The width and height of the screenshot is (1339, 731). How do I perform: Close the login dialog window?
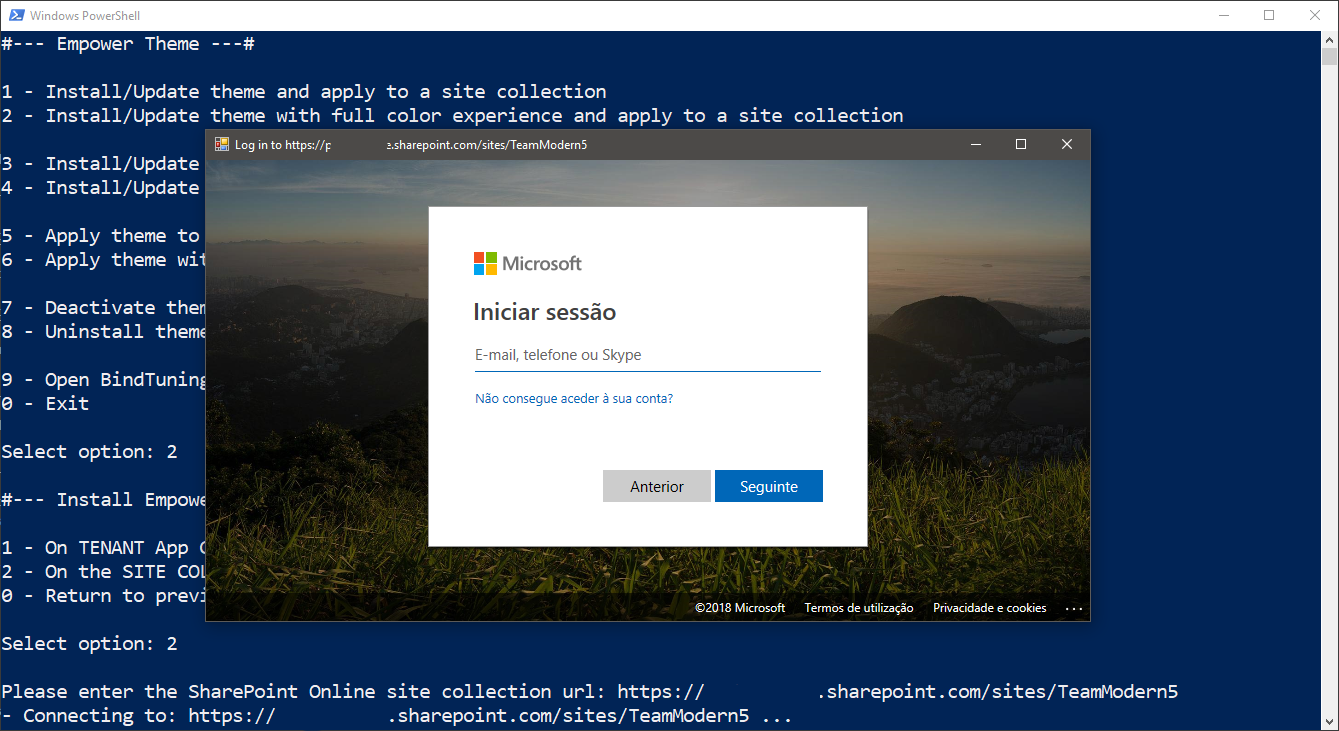(1067, 144)
